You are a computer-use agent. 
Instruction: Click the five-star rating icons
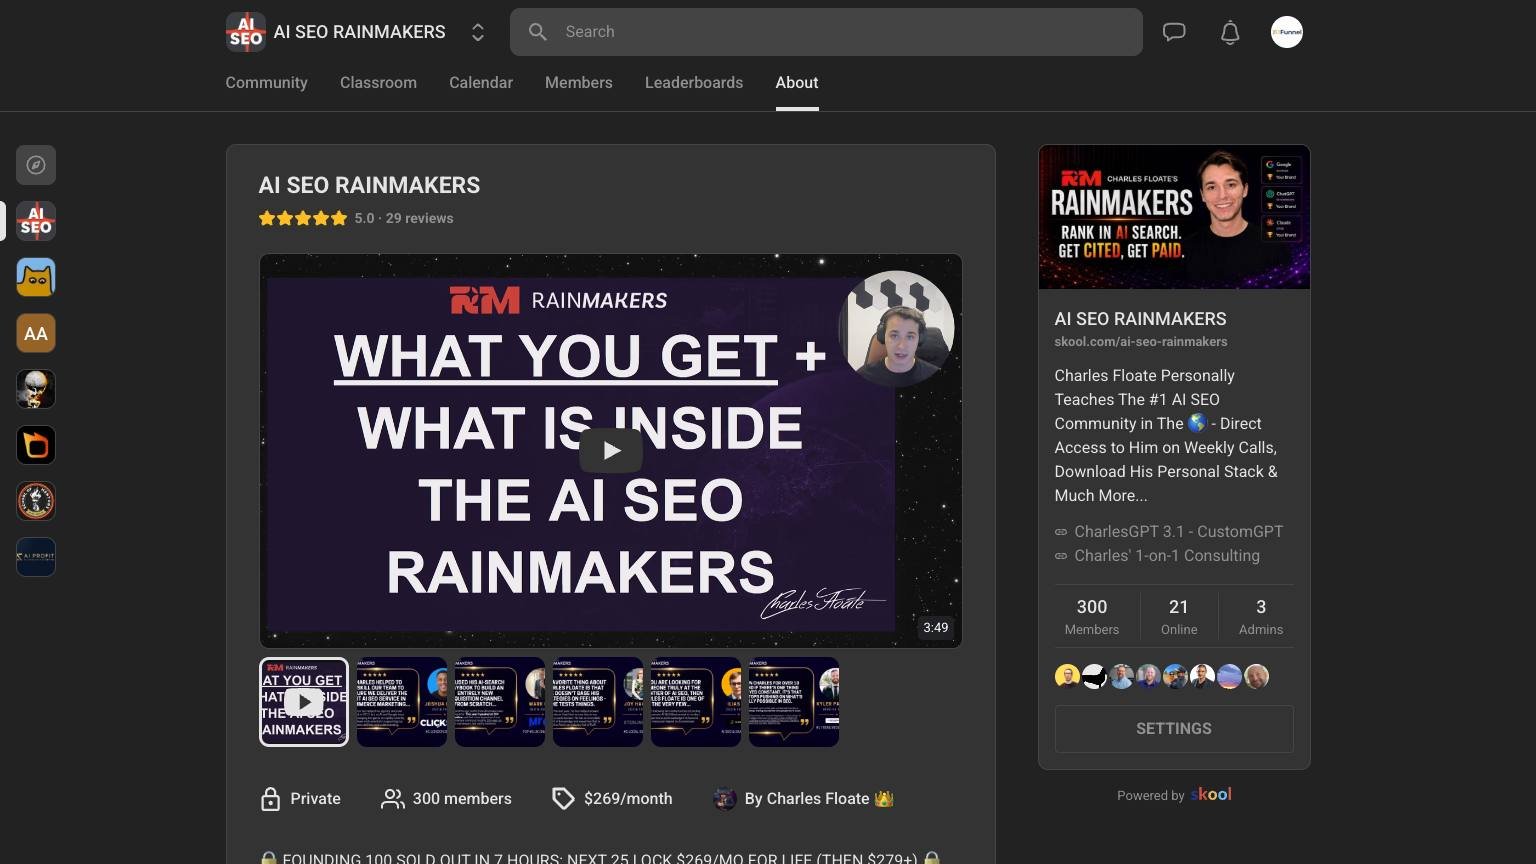click(303, 218)
